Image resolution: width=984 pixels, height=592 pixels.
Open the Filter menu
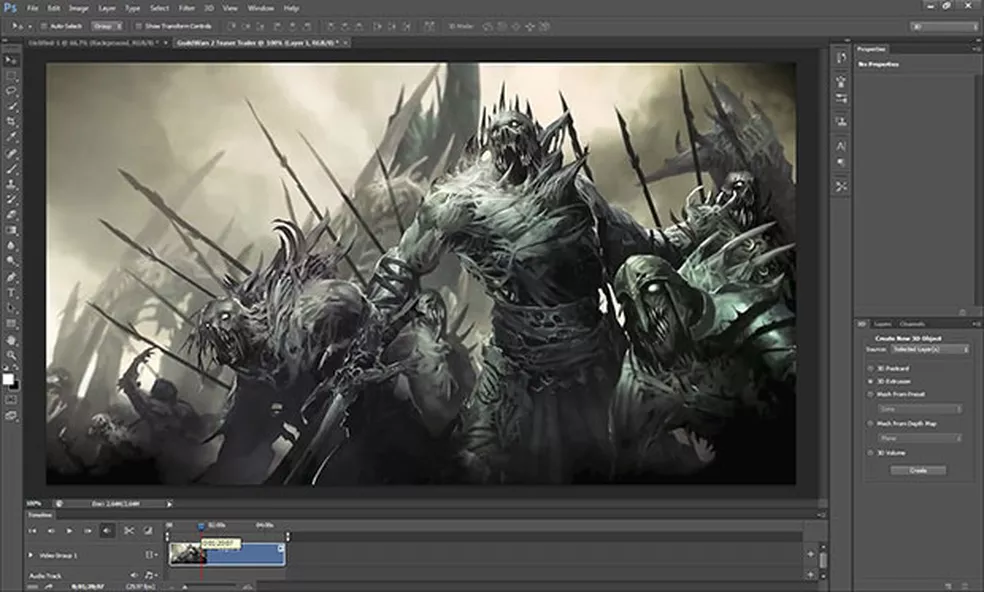coord(186,7)
